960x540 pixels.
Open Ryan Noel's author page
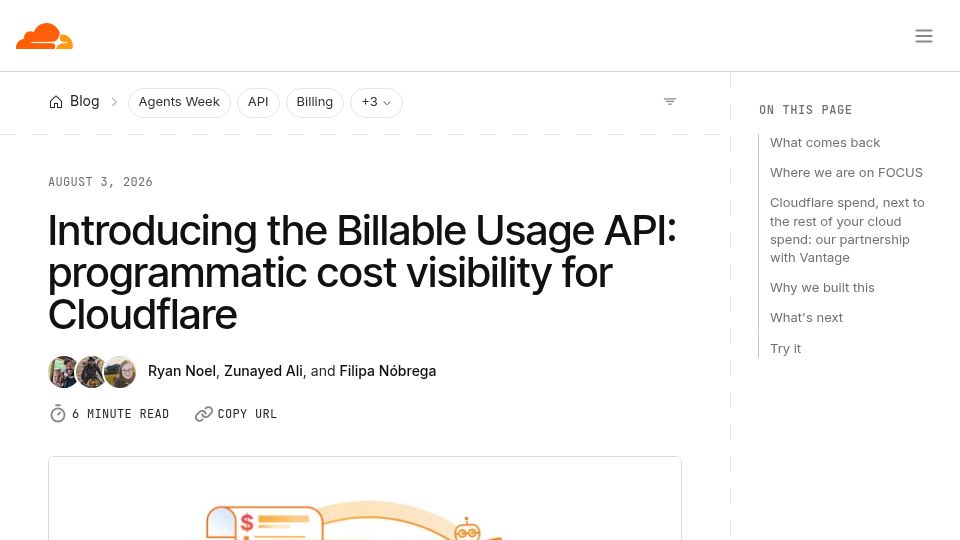(182, 371)
